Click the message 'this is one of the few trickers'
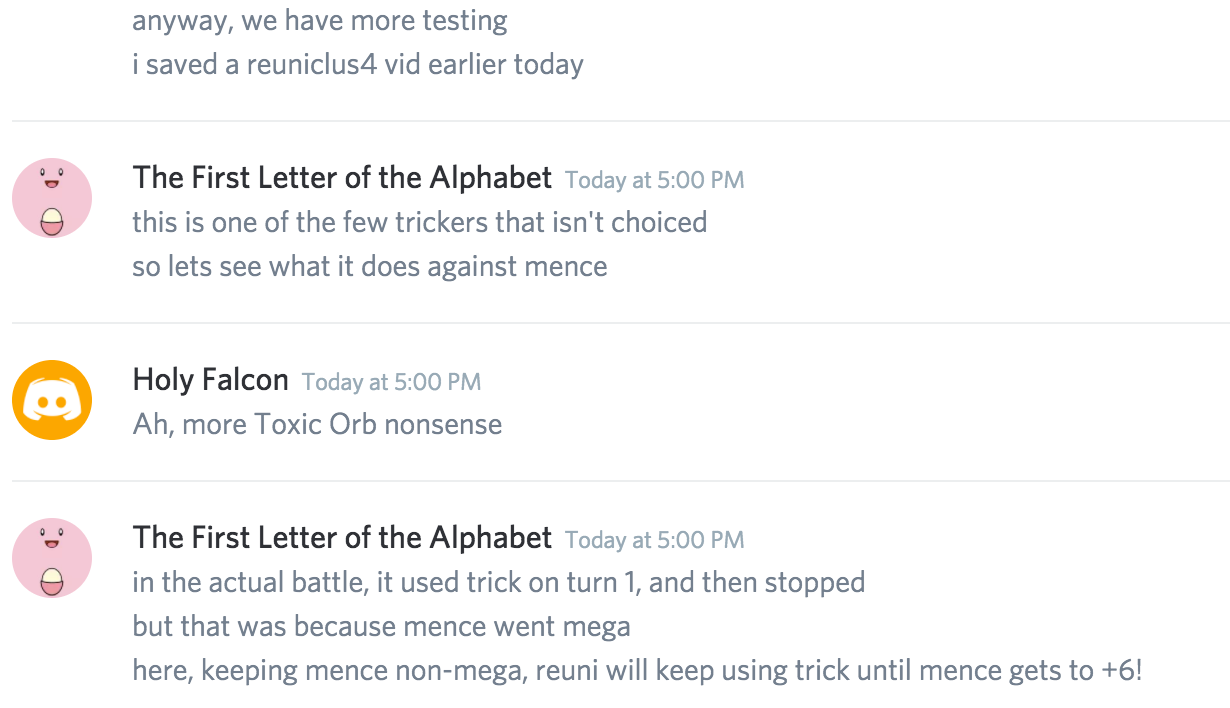 tap(419, 222)
